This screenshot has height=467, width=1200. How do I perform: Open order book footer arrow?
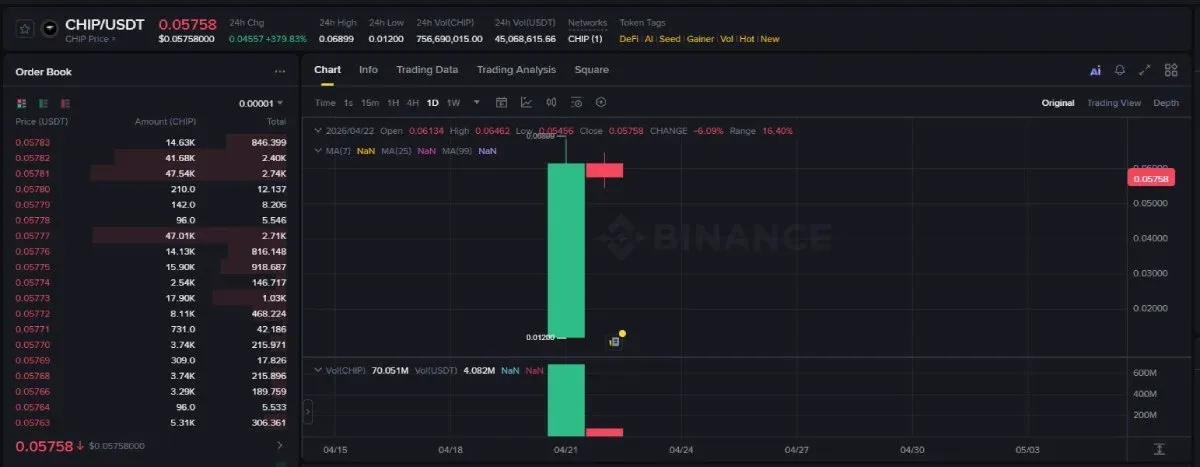[279, 446]
